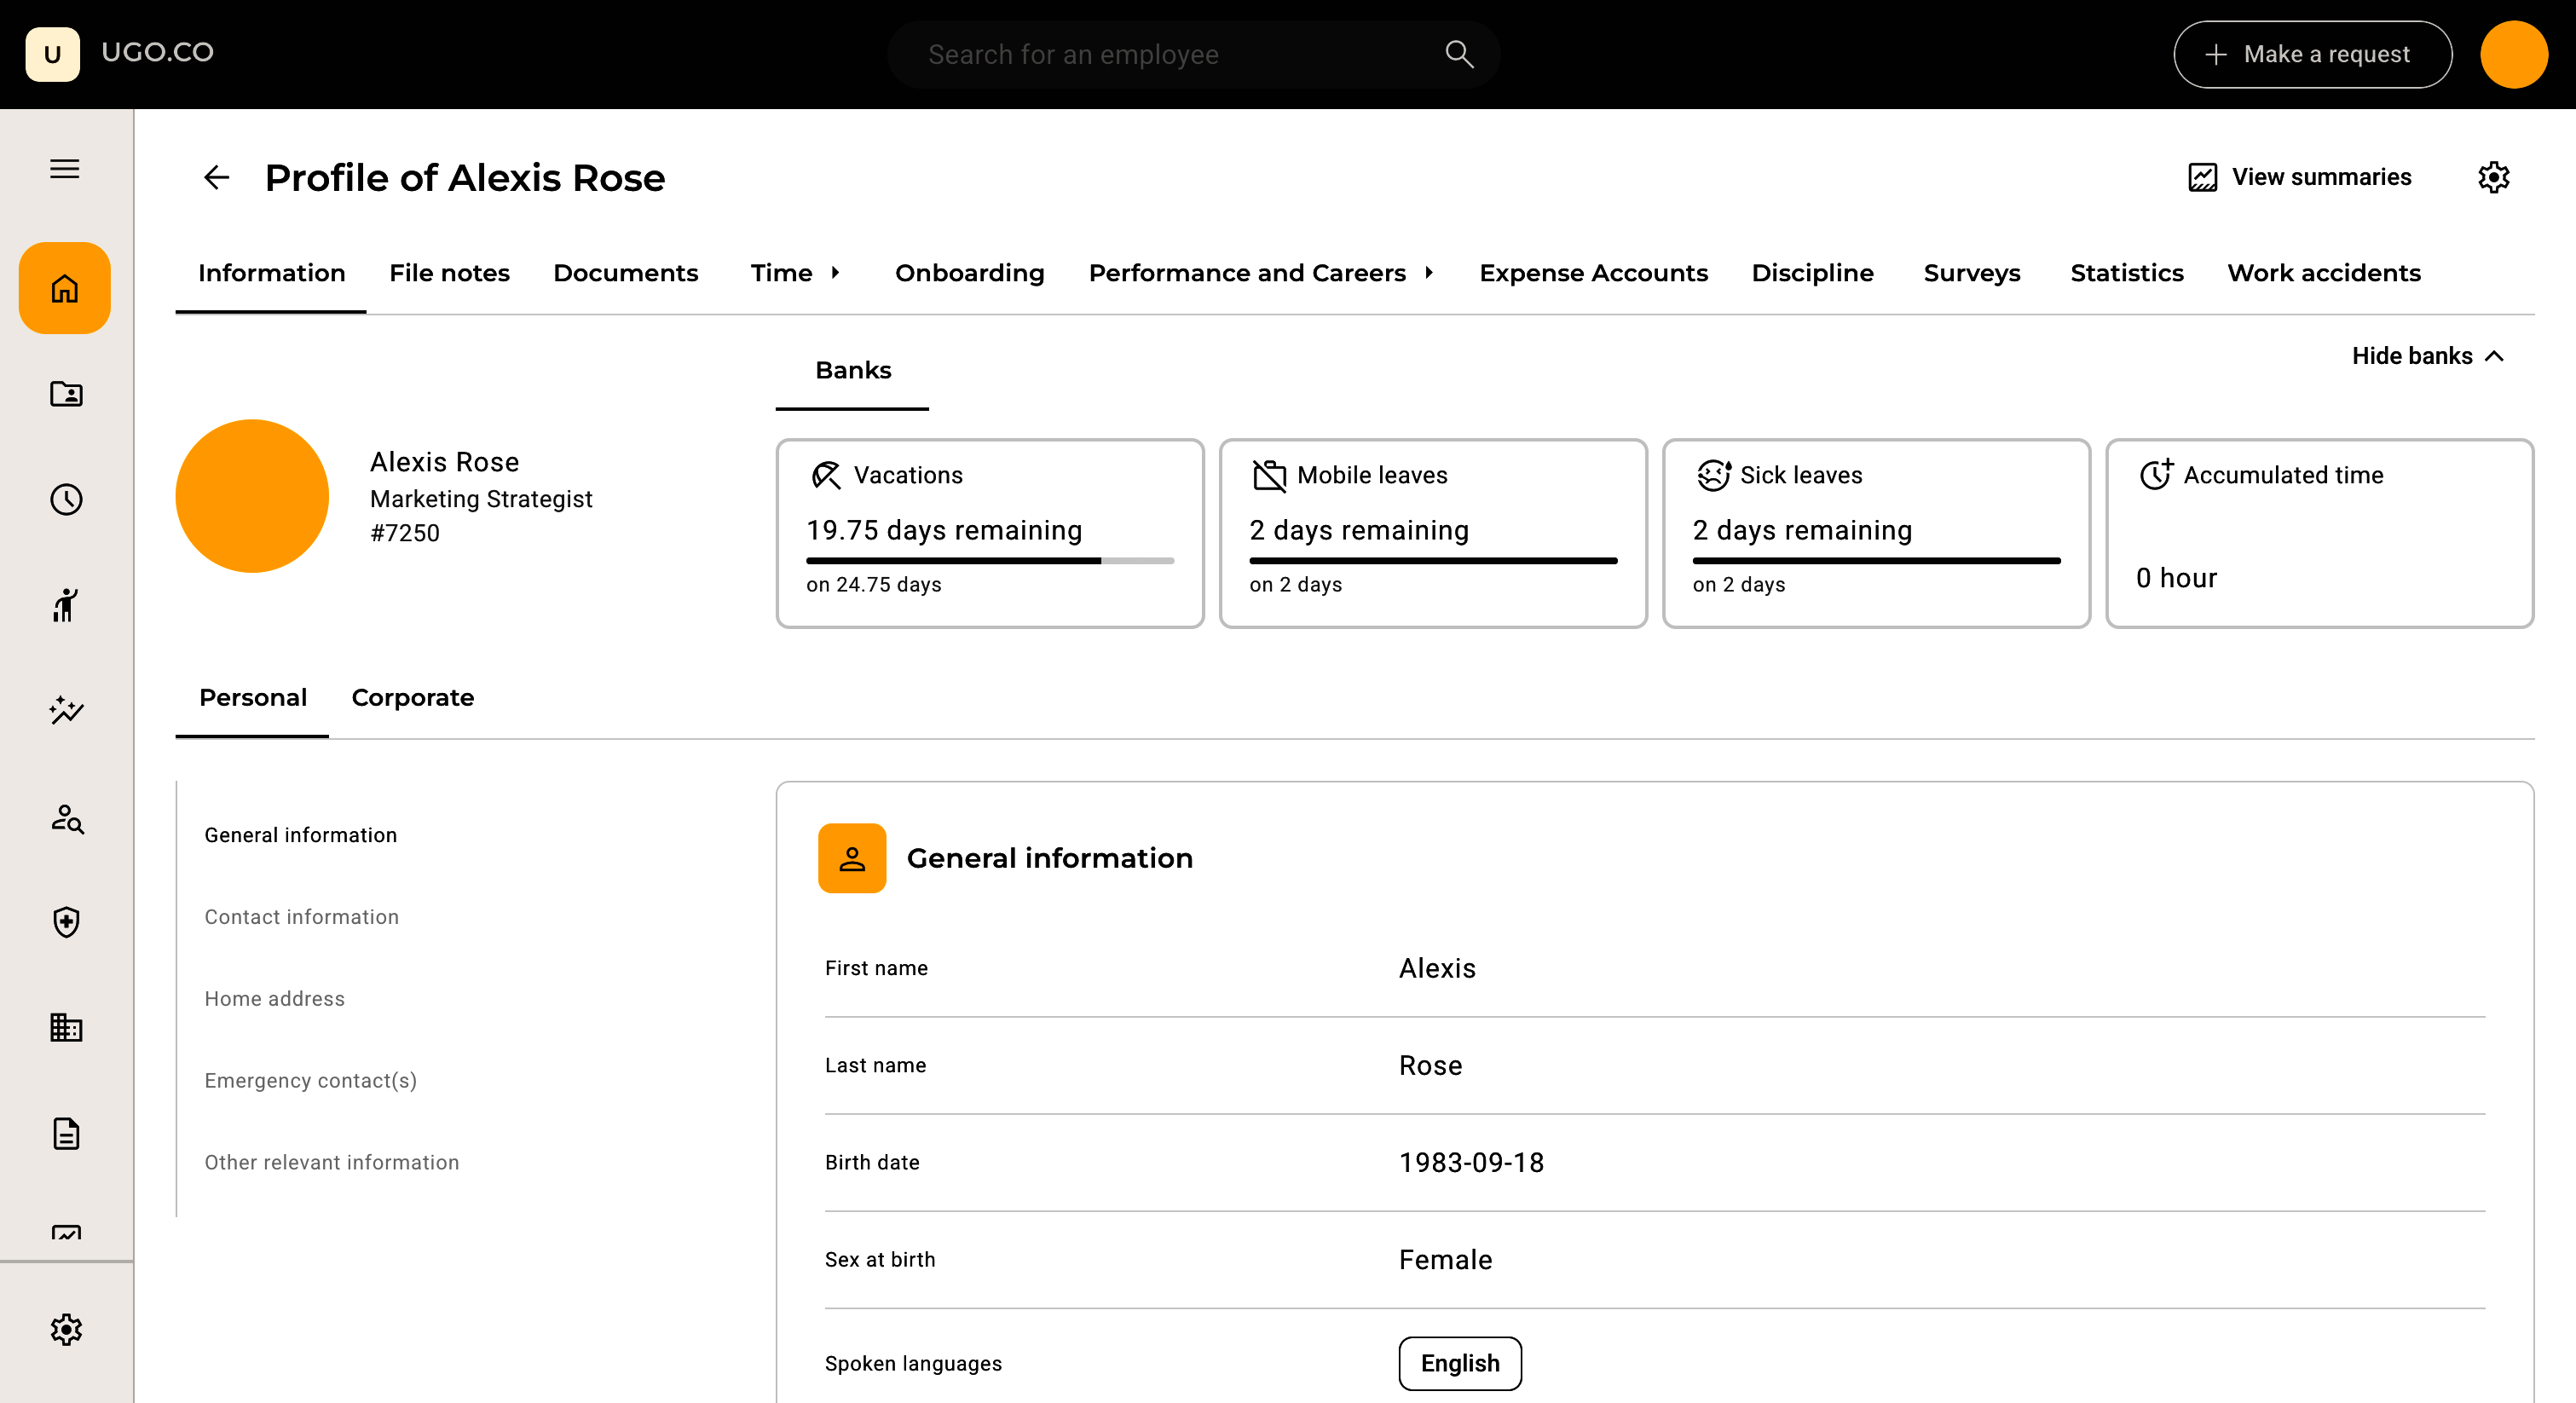Switch to the Corporate tab
The image size is (2576, 1403).
(x=412, y=697)
